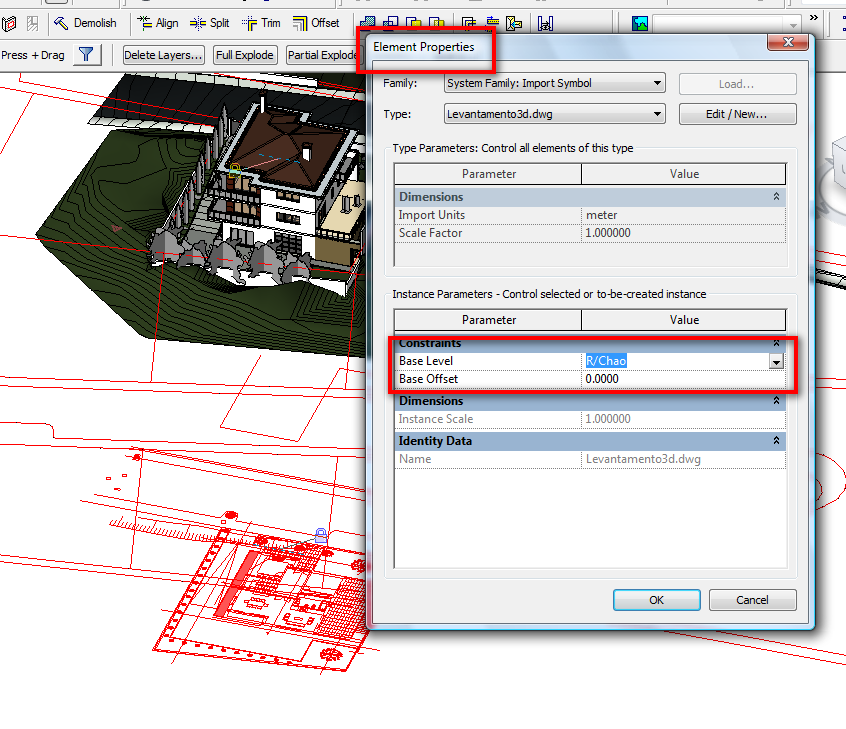Click the Edit / New... button
This screenshot has width=846, height=729.
[x=737, y=114]
